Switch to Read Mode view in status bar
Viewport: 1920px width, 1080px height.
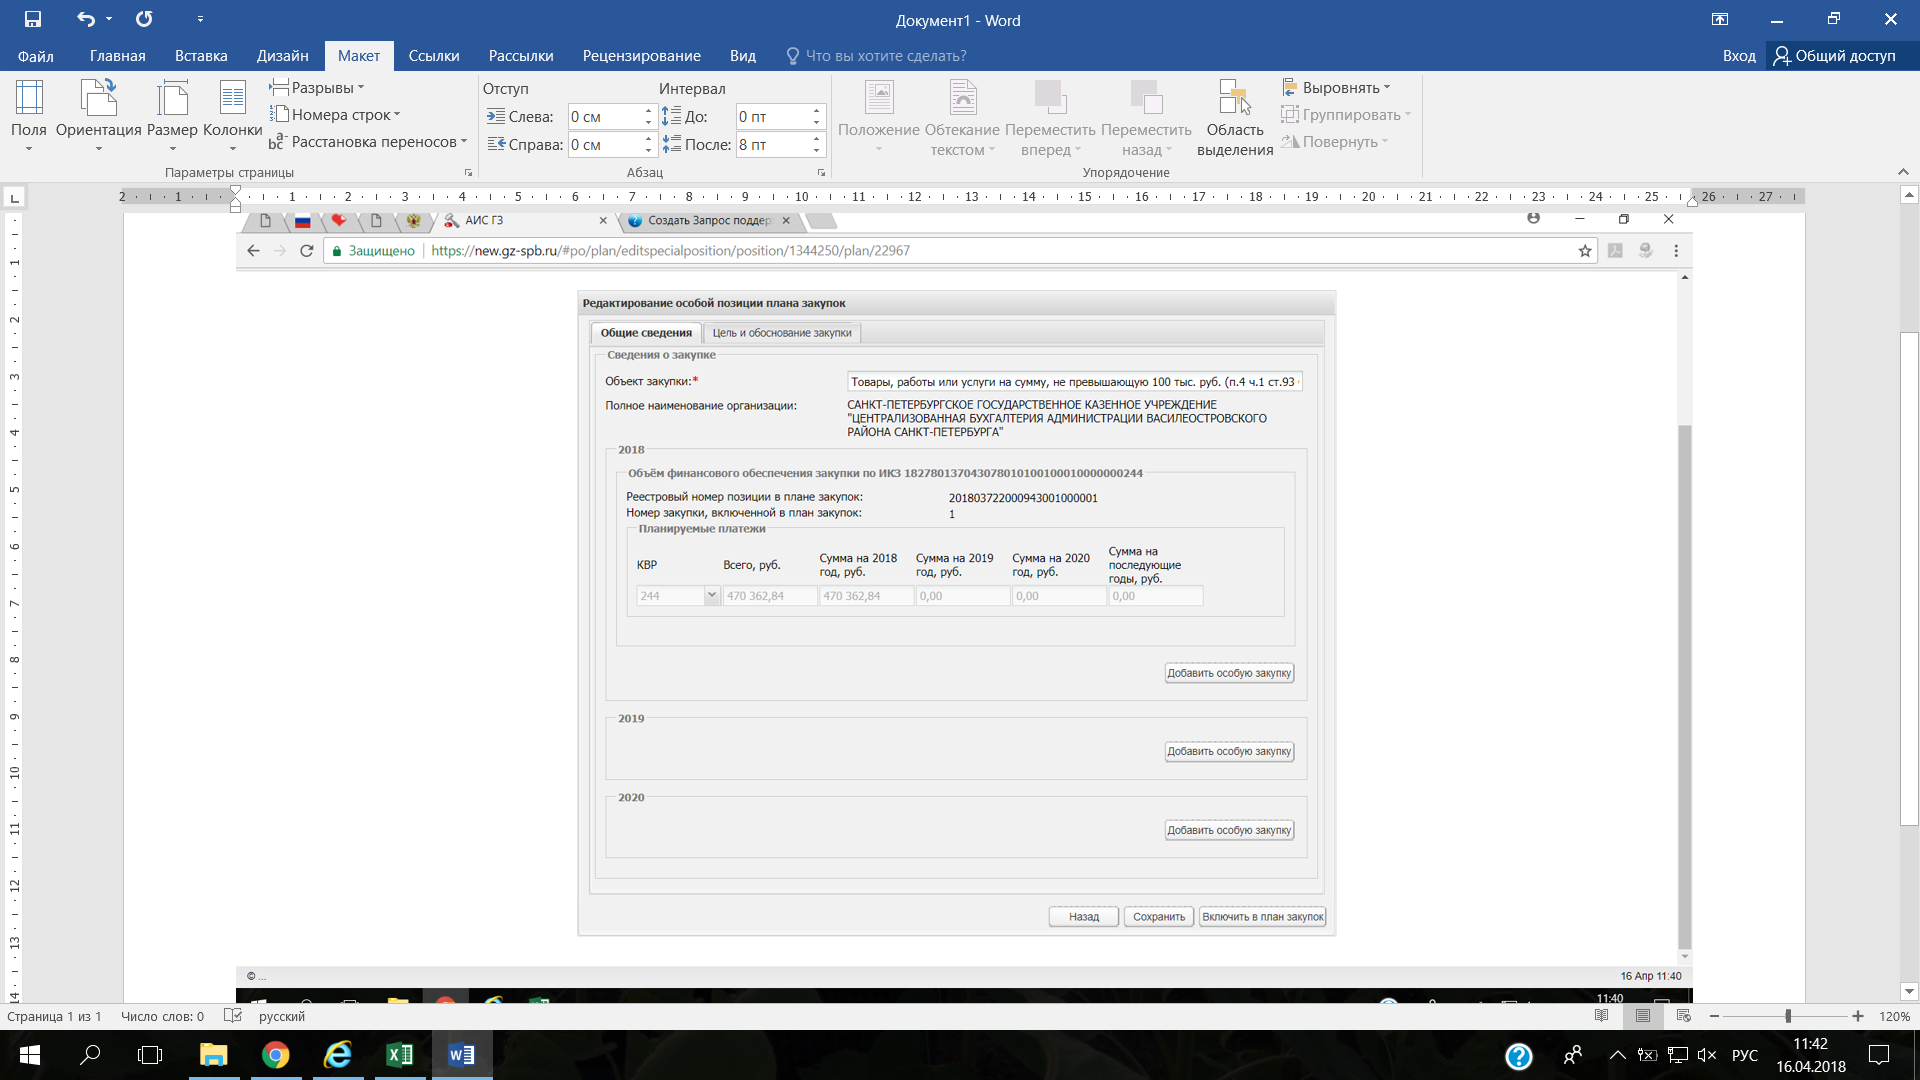1602,1016
